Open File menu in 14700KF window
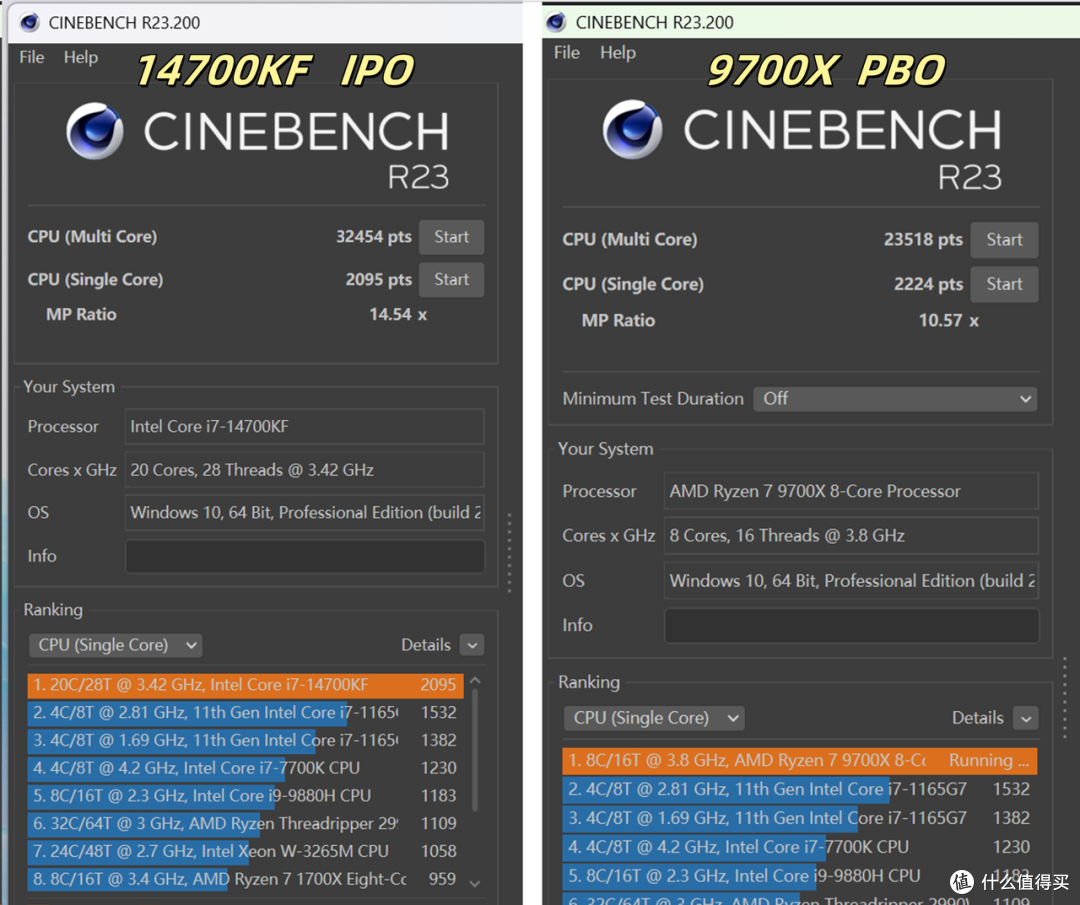 [x=32, y=57]
